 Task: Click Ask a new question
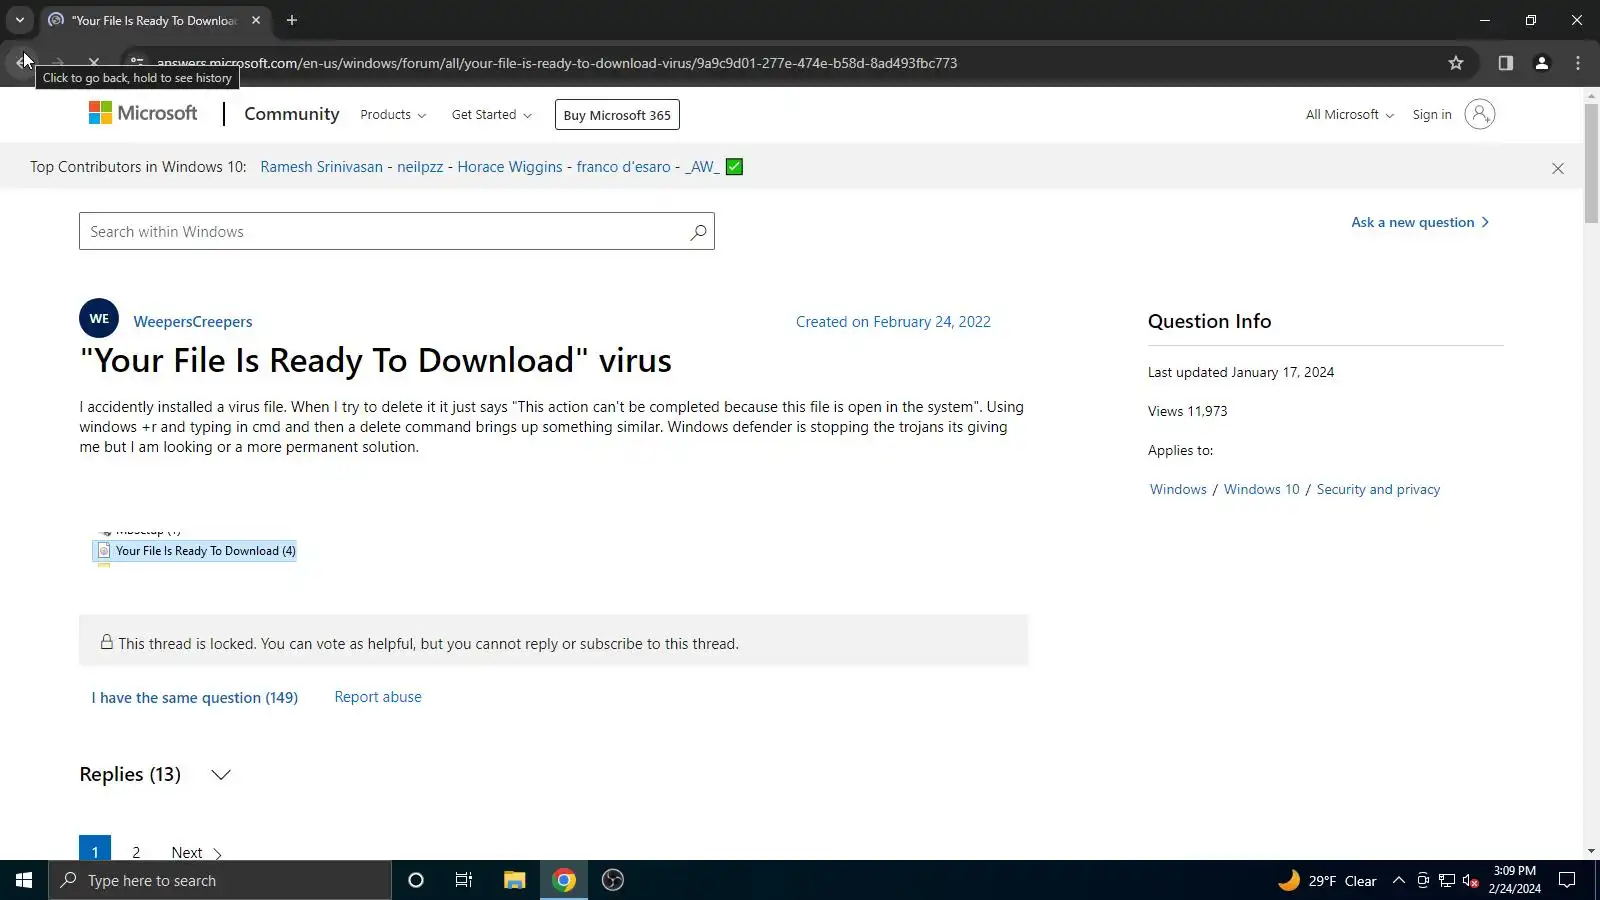coord(1420,223)
